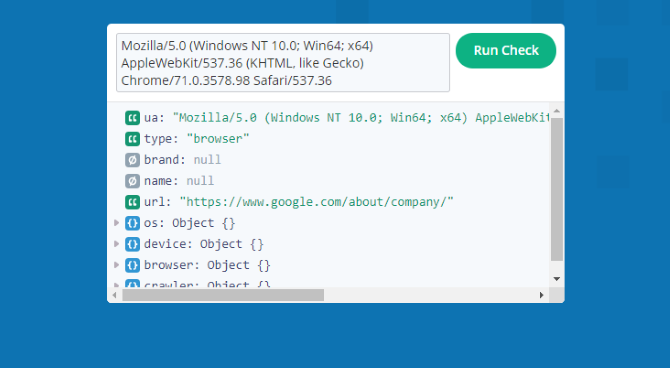Click the null icon beside brand

pos(132,160)
